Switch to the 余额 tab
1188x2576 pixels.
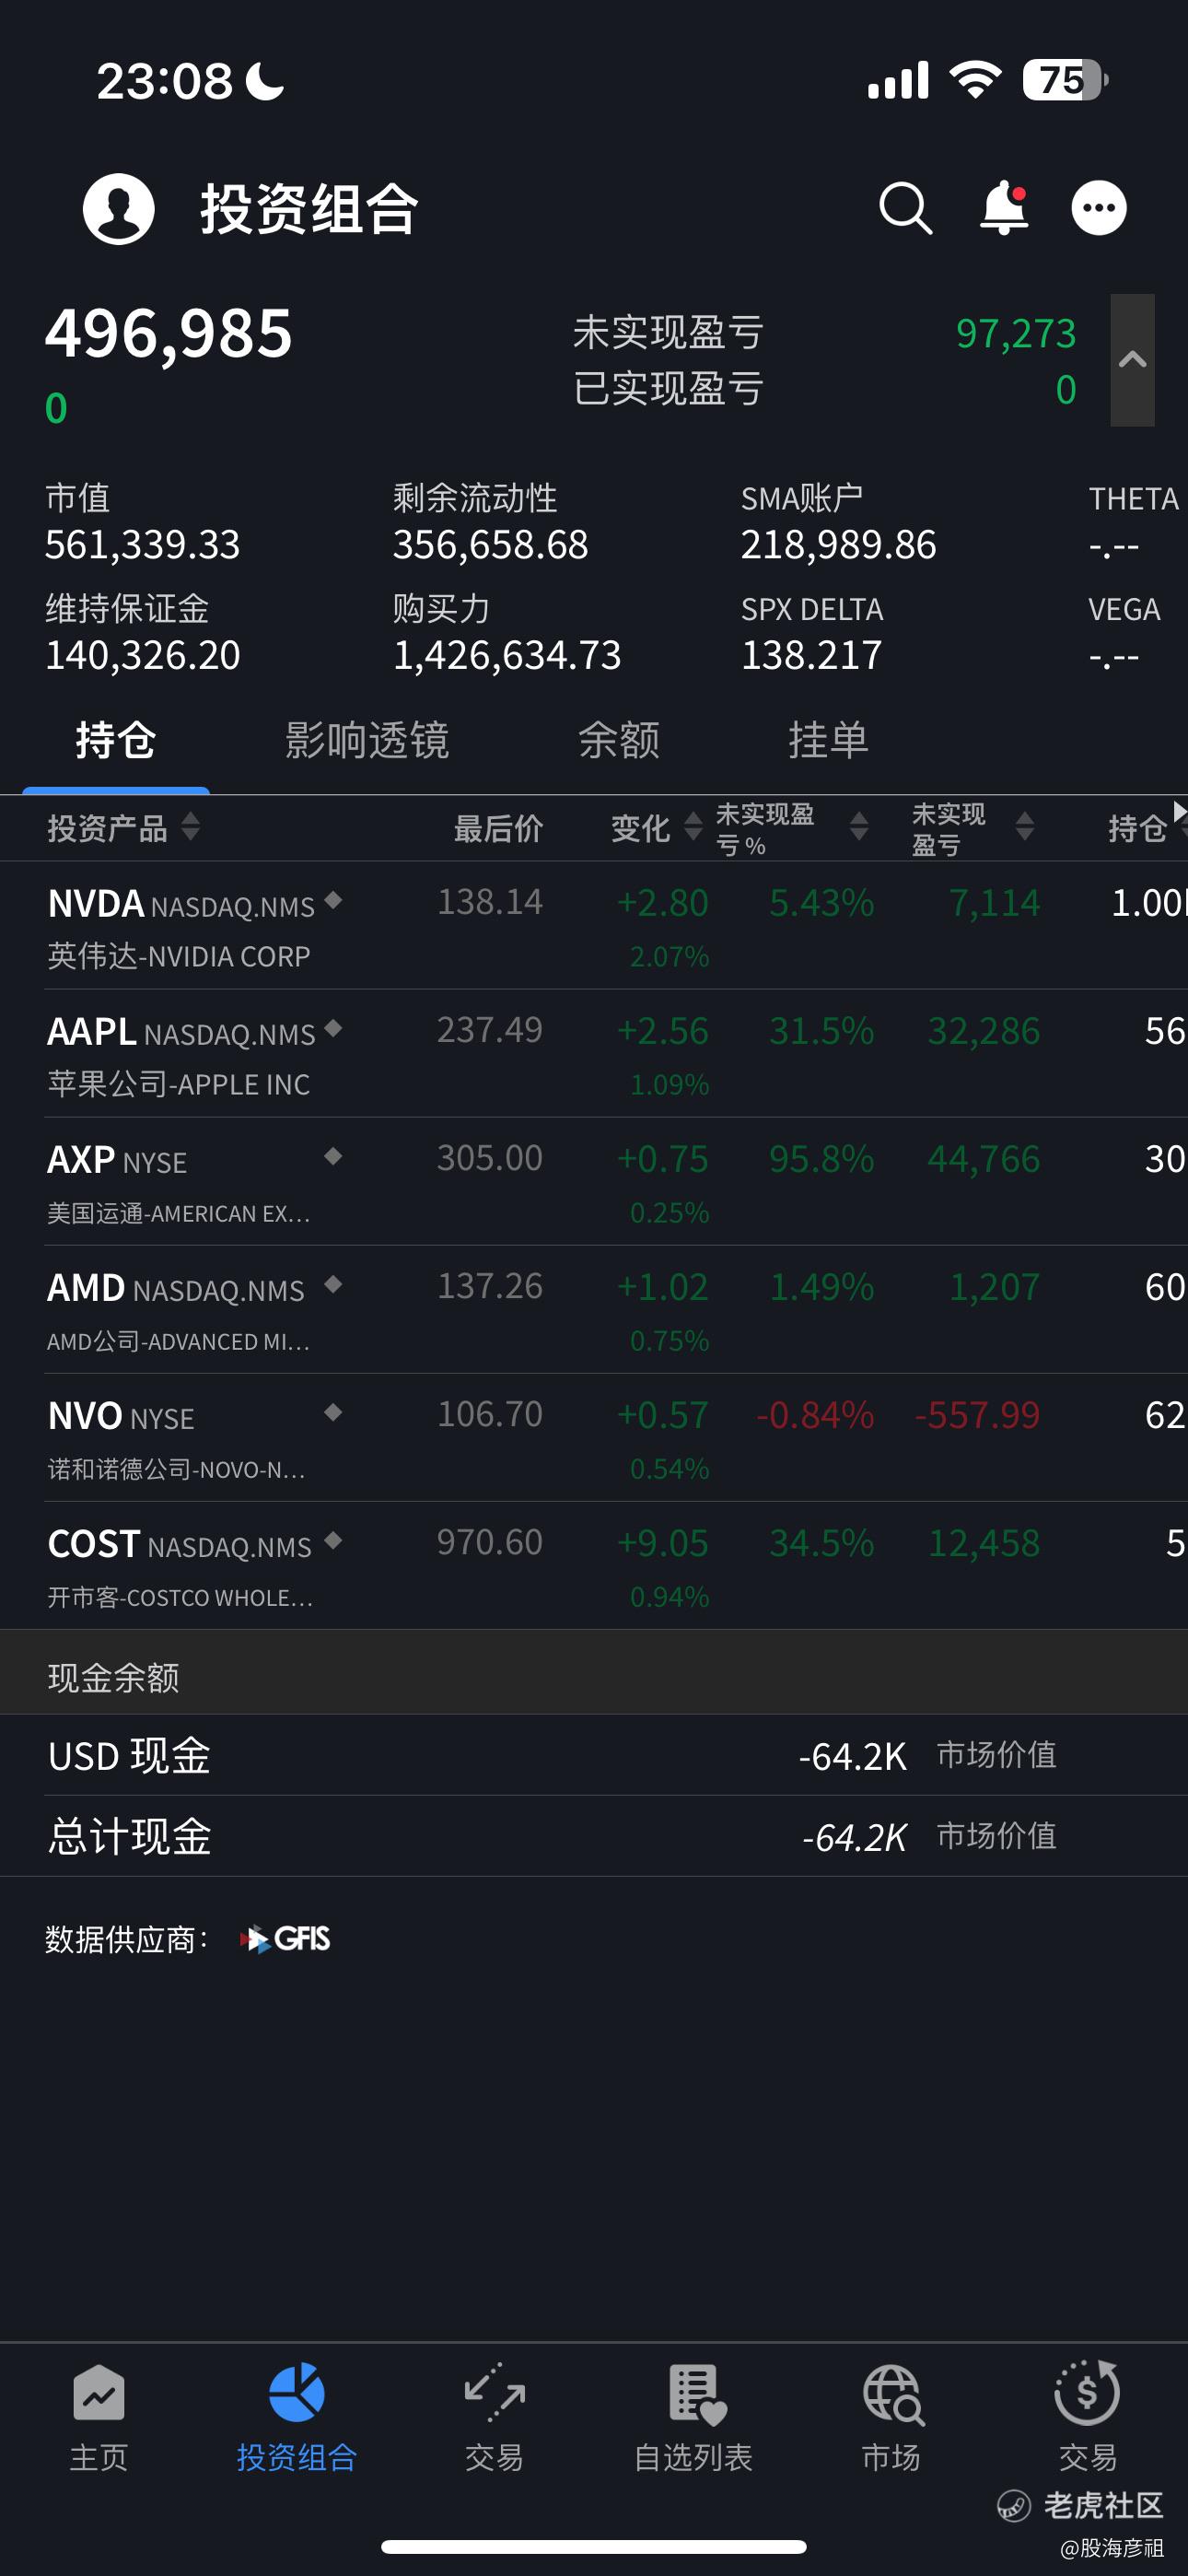coord(619,741)
